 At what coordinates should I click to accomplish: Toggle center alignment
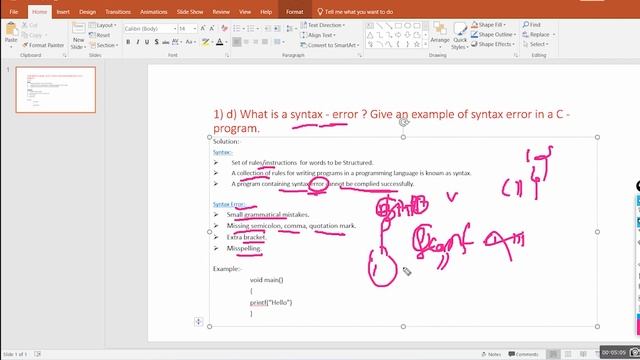[x=246, y=42]
